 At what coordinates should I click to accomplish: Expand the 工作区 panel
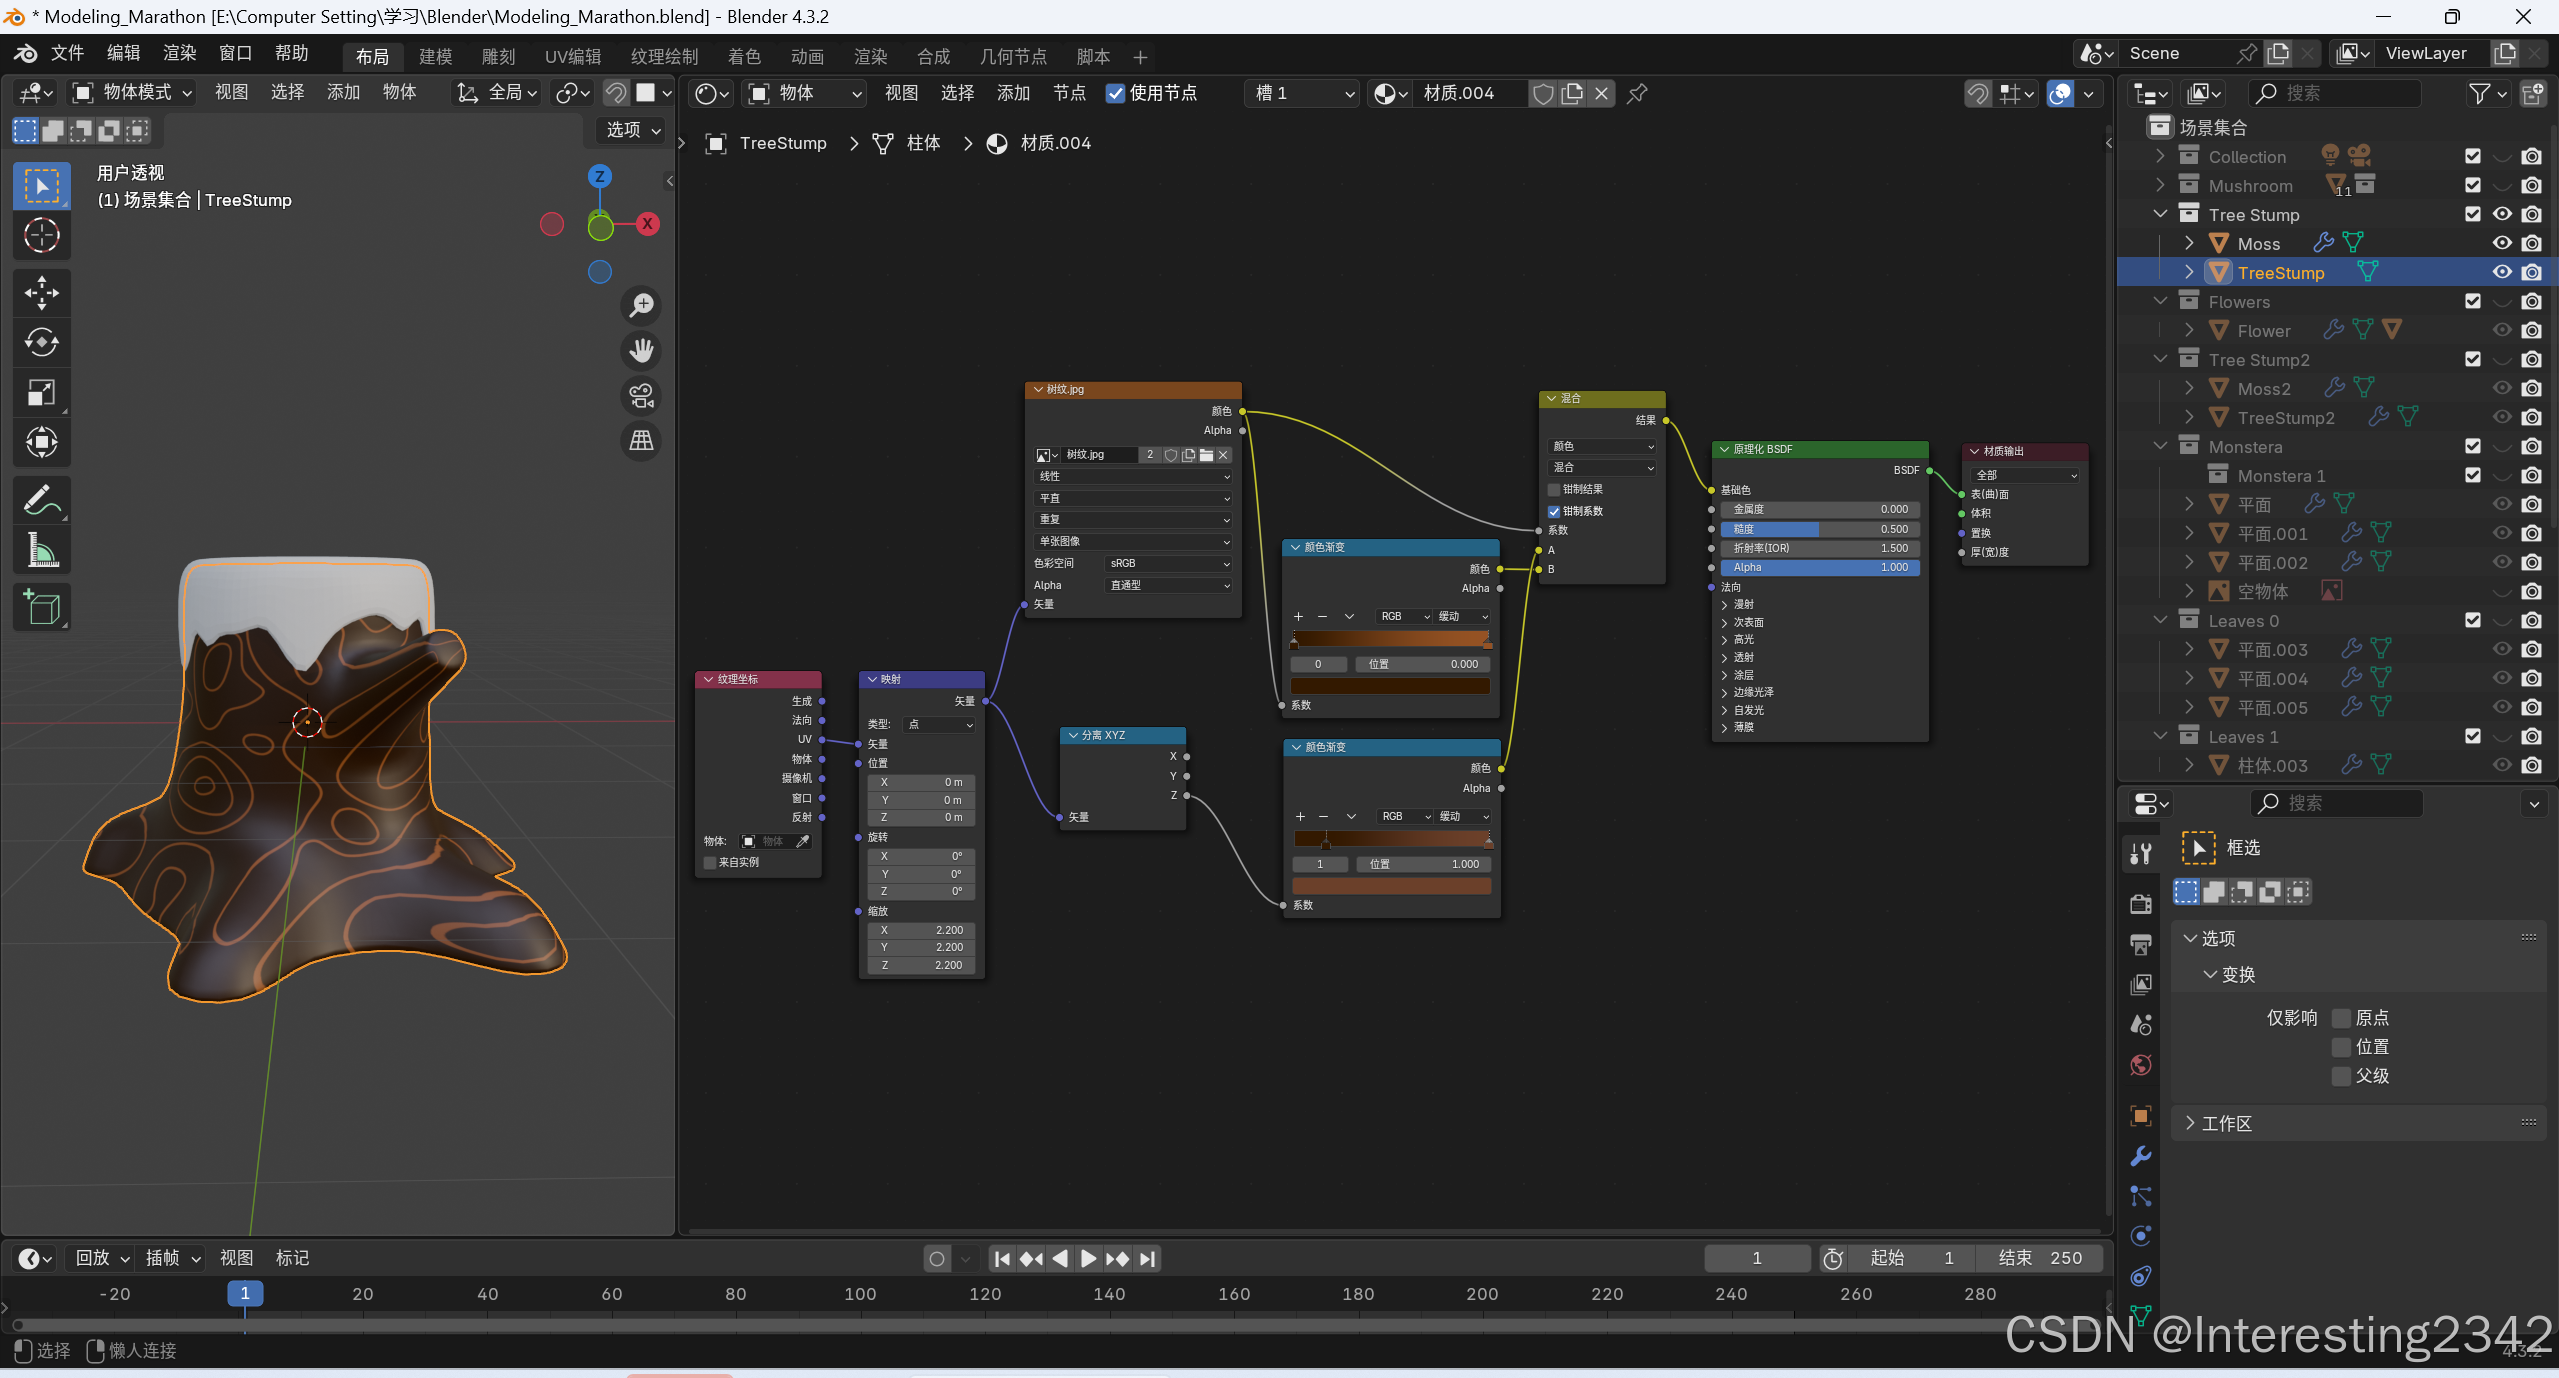[x=2225, y=1124]
